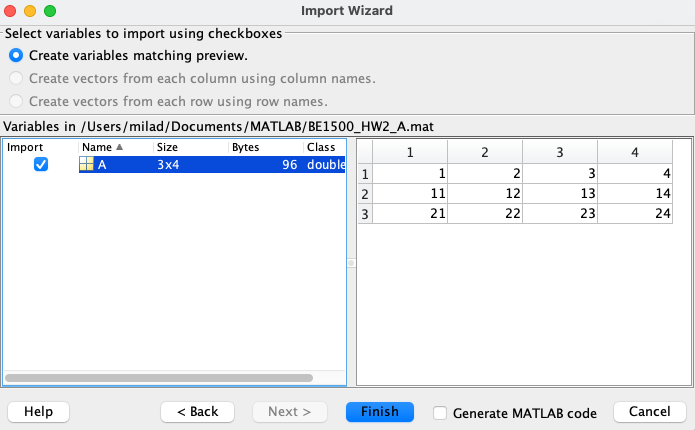The width and height of the screenshot is (695, 430).
Task: Click the matrix icon next to variable A
Action: pyautogui.click(x=86, y=164)
